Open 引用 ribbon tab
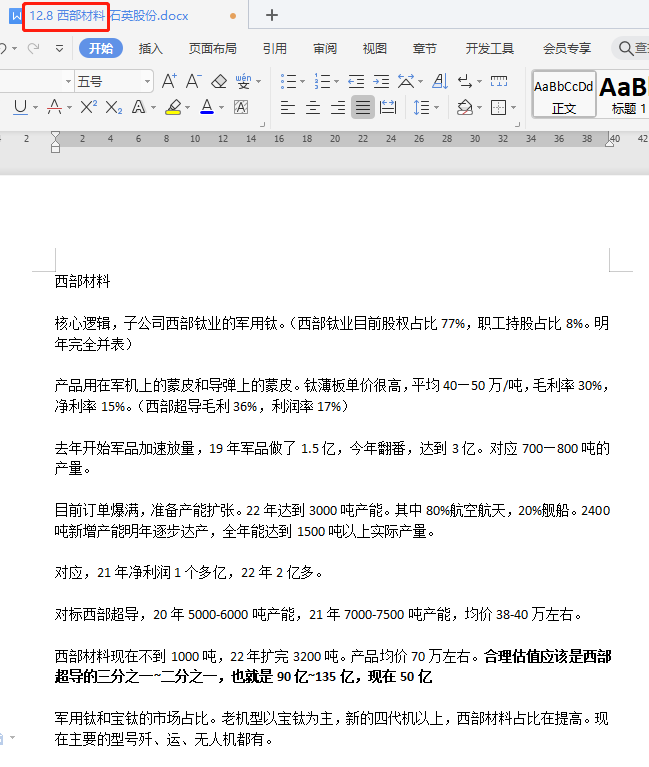This screenshot has width=649, height=767. click(274, 48)
